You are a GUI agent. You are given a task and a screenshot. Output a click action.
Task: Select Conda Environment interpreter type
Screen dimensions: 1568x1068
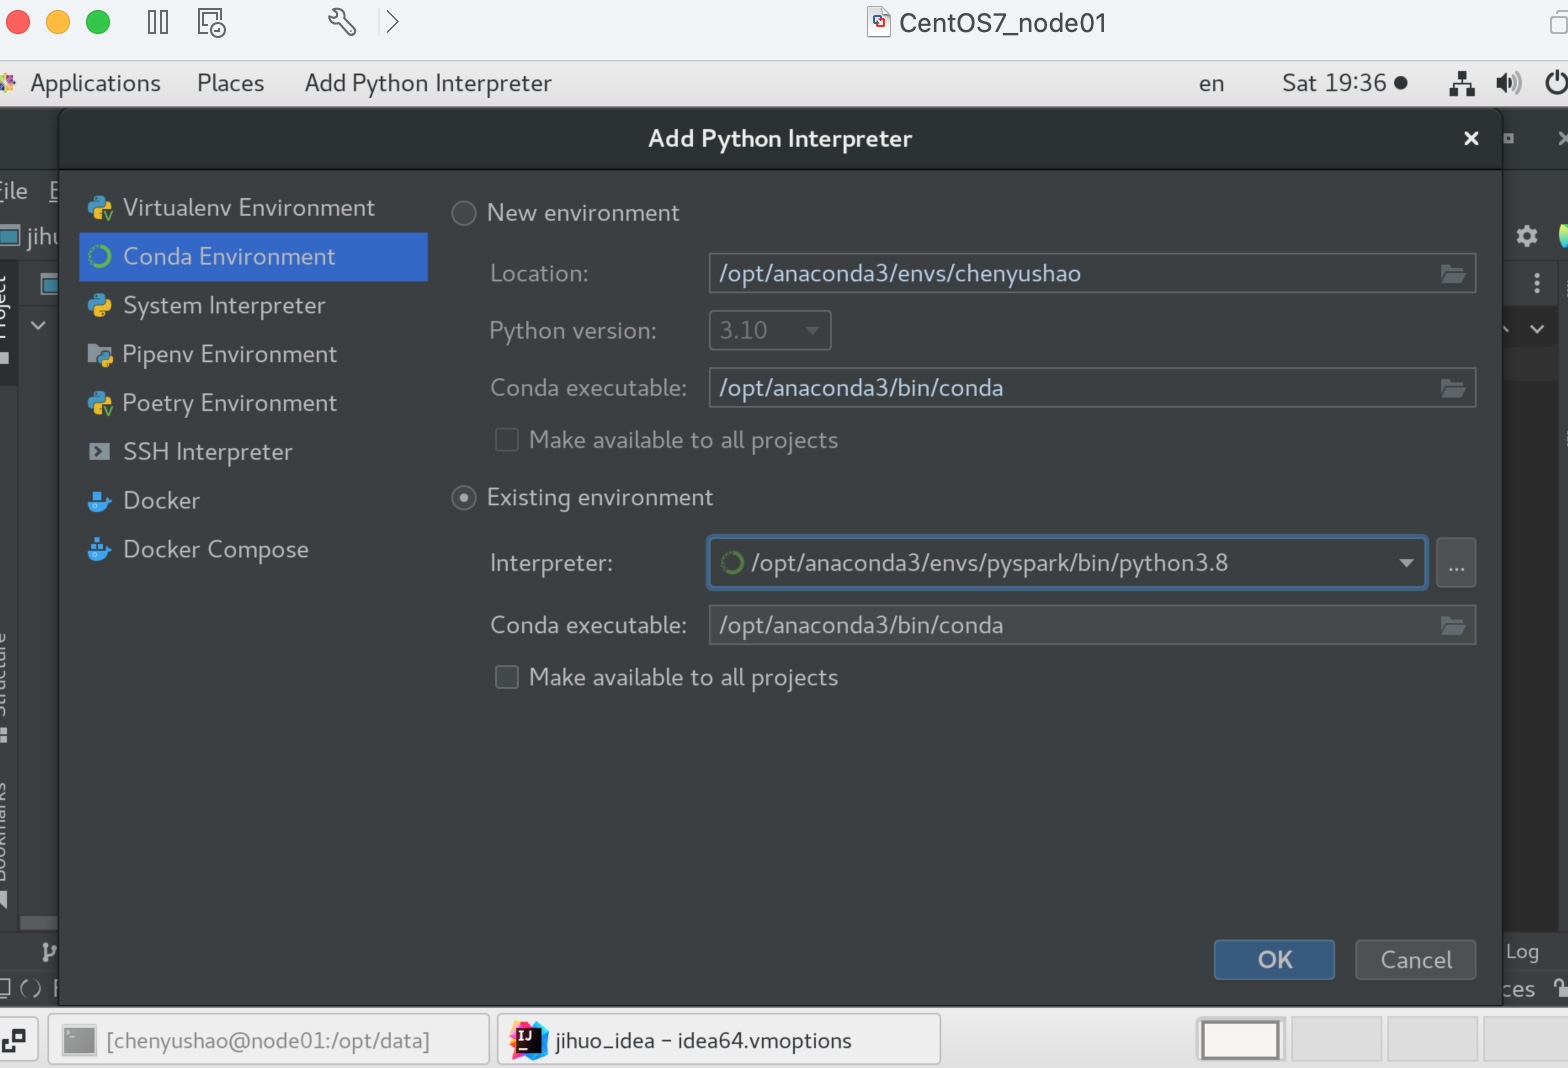(x=253, y=256)
